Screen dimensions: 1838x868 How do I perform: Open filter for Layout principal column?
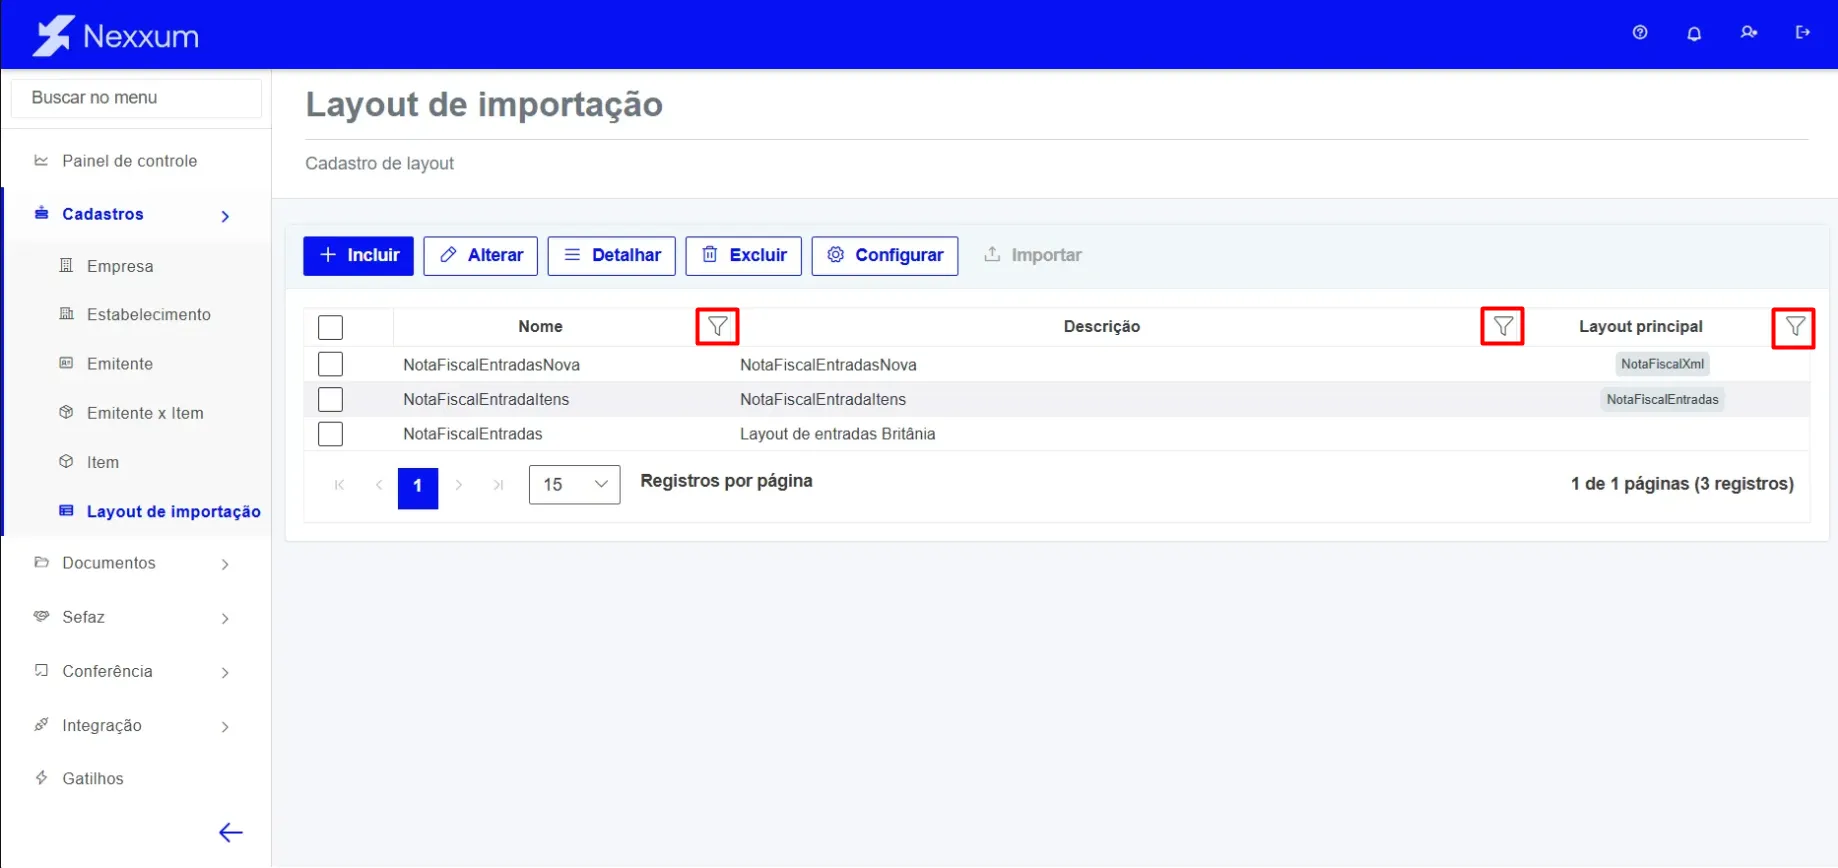click(x=1794, y=327)
